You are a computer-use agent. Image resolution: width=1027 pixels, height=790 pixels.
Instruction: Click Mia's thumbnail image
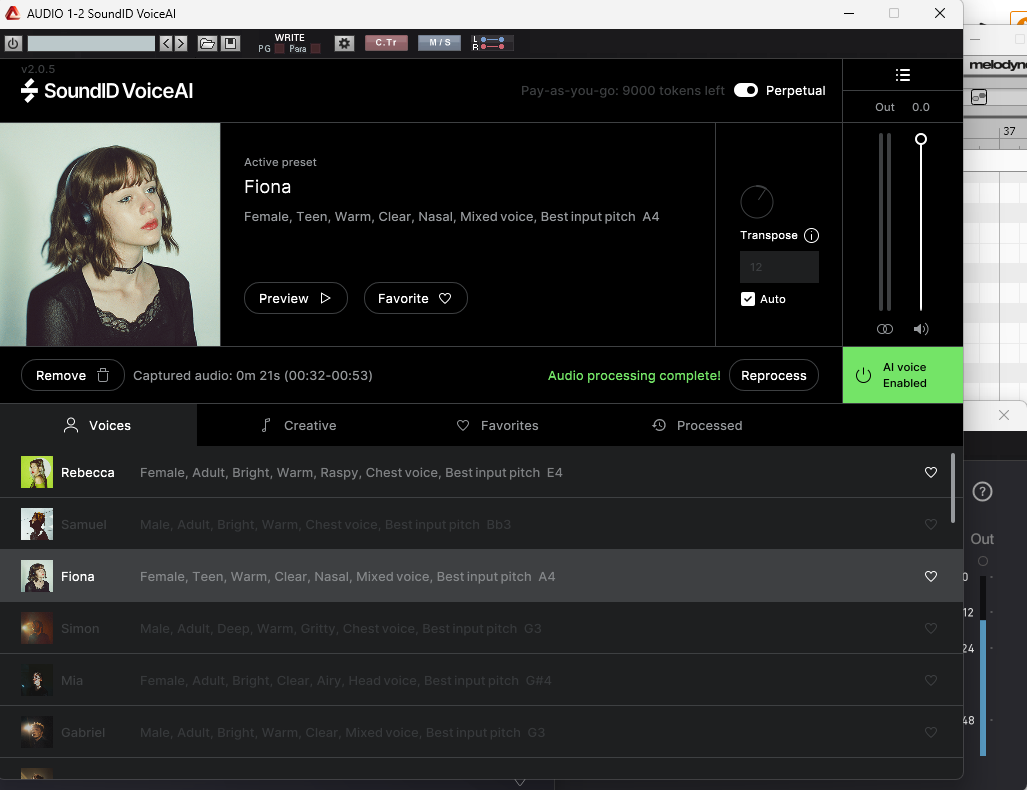point(37,680)
